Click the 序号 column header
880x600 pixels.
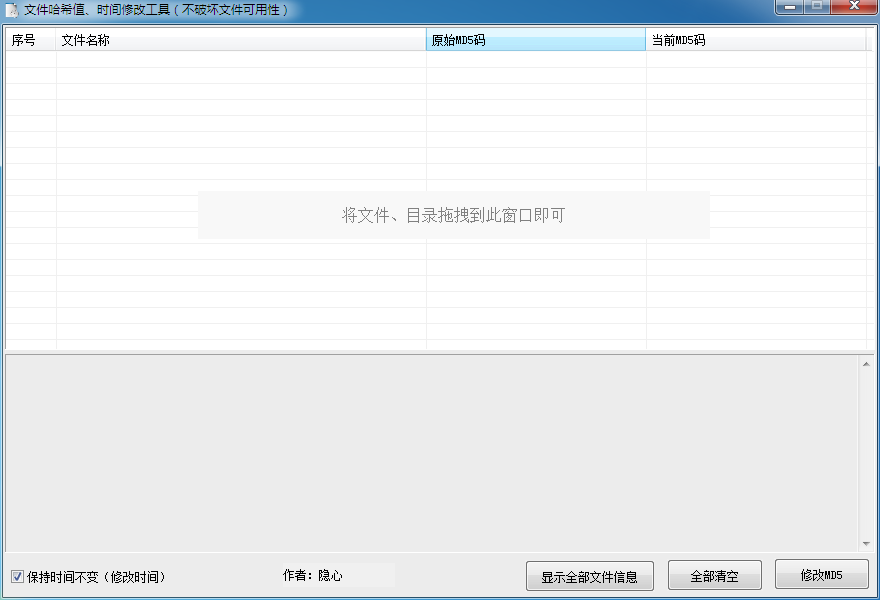(30, 40)
